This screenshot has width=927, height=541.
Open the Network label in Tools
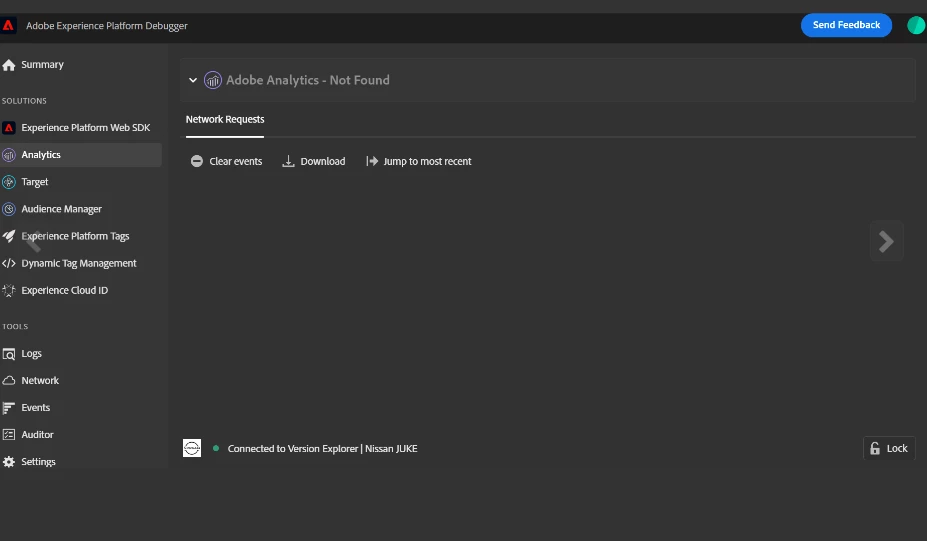[40, 381]
